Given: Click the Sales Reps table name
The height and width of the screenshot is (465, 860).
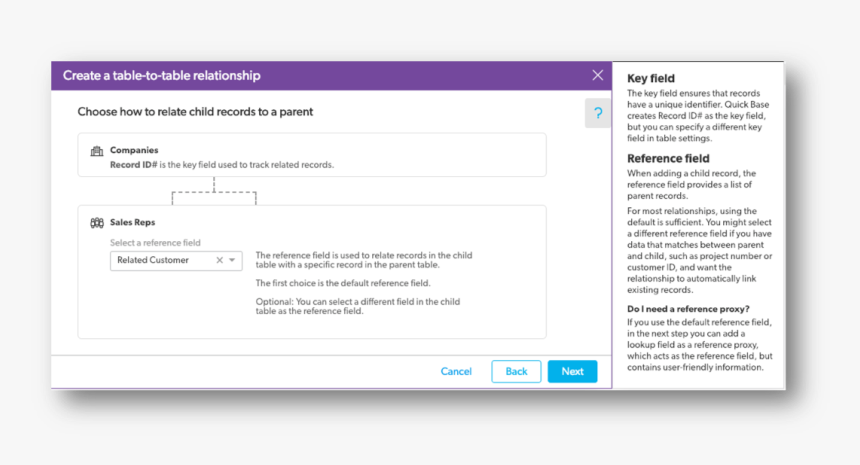Looking at the screenshot, I should click(132, 222).
